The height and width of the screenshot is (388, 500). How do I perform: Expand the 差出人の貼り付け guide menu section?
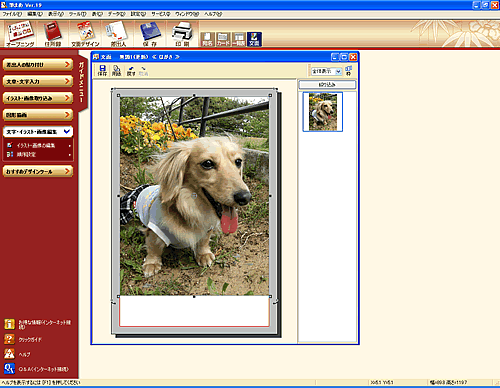pyautogui.click(x=38, y=65)
